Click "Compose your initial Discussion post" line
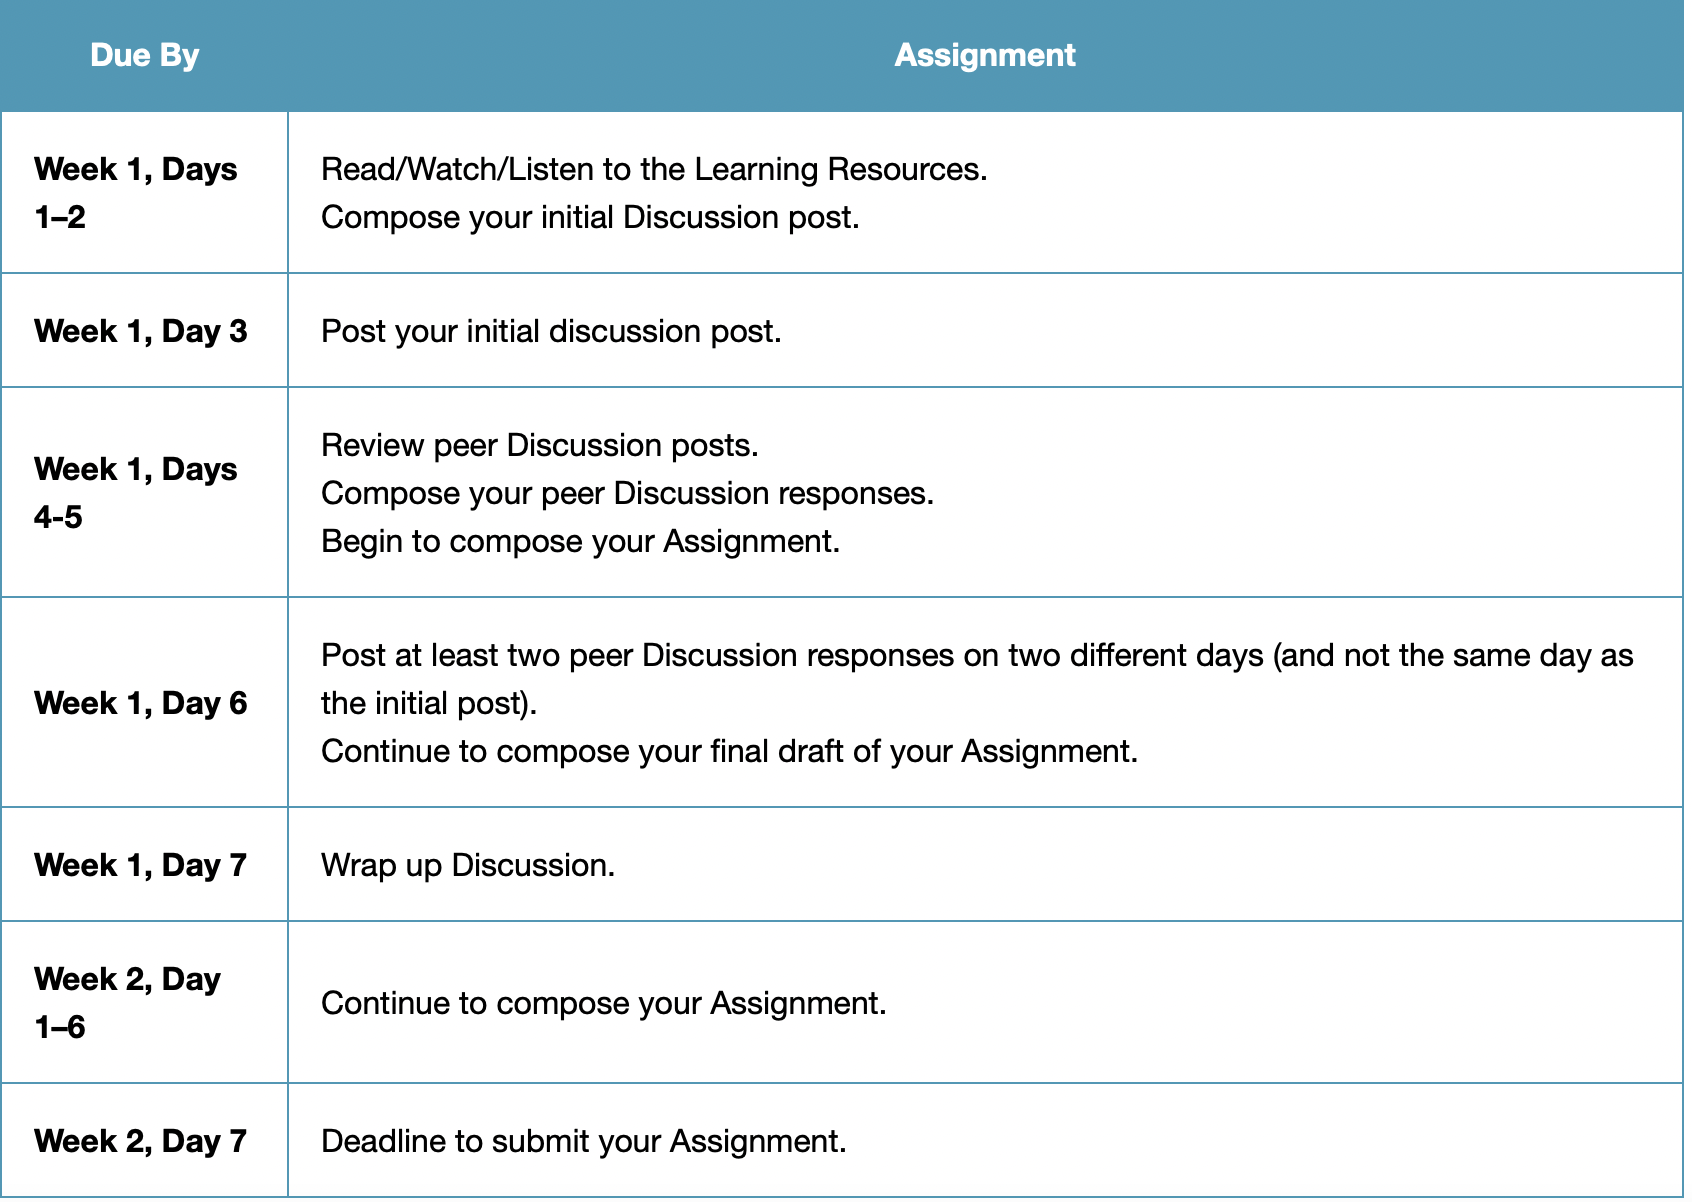Screen dimensions: 1692x1202 [x=590, y=217]
